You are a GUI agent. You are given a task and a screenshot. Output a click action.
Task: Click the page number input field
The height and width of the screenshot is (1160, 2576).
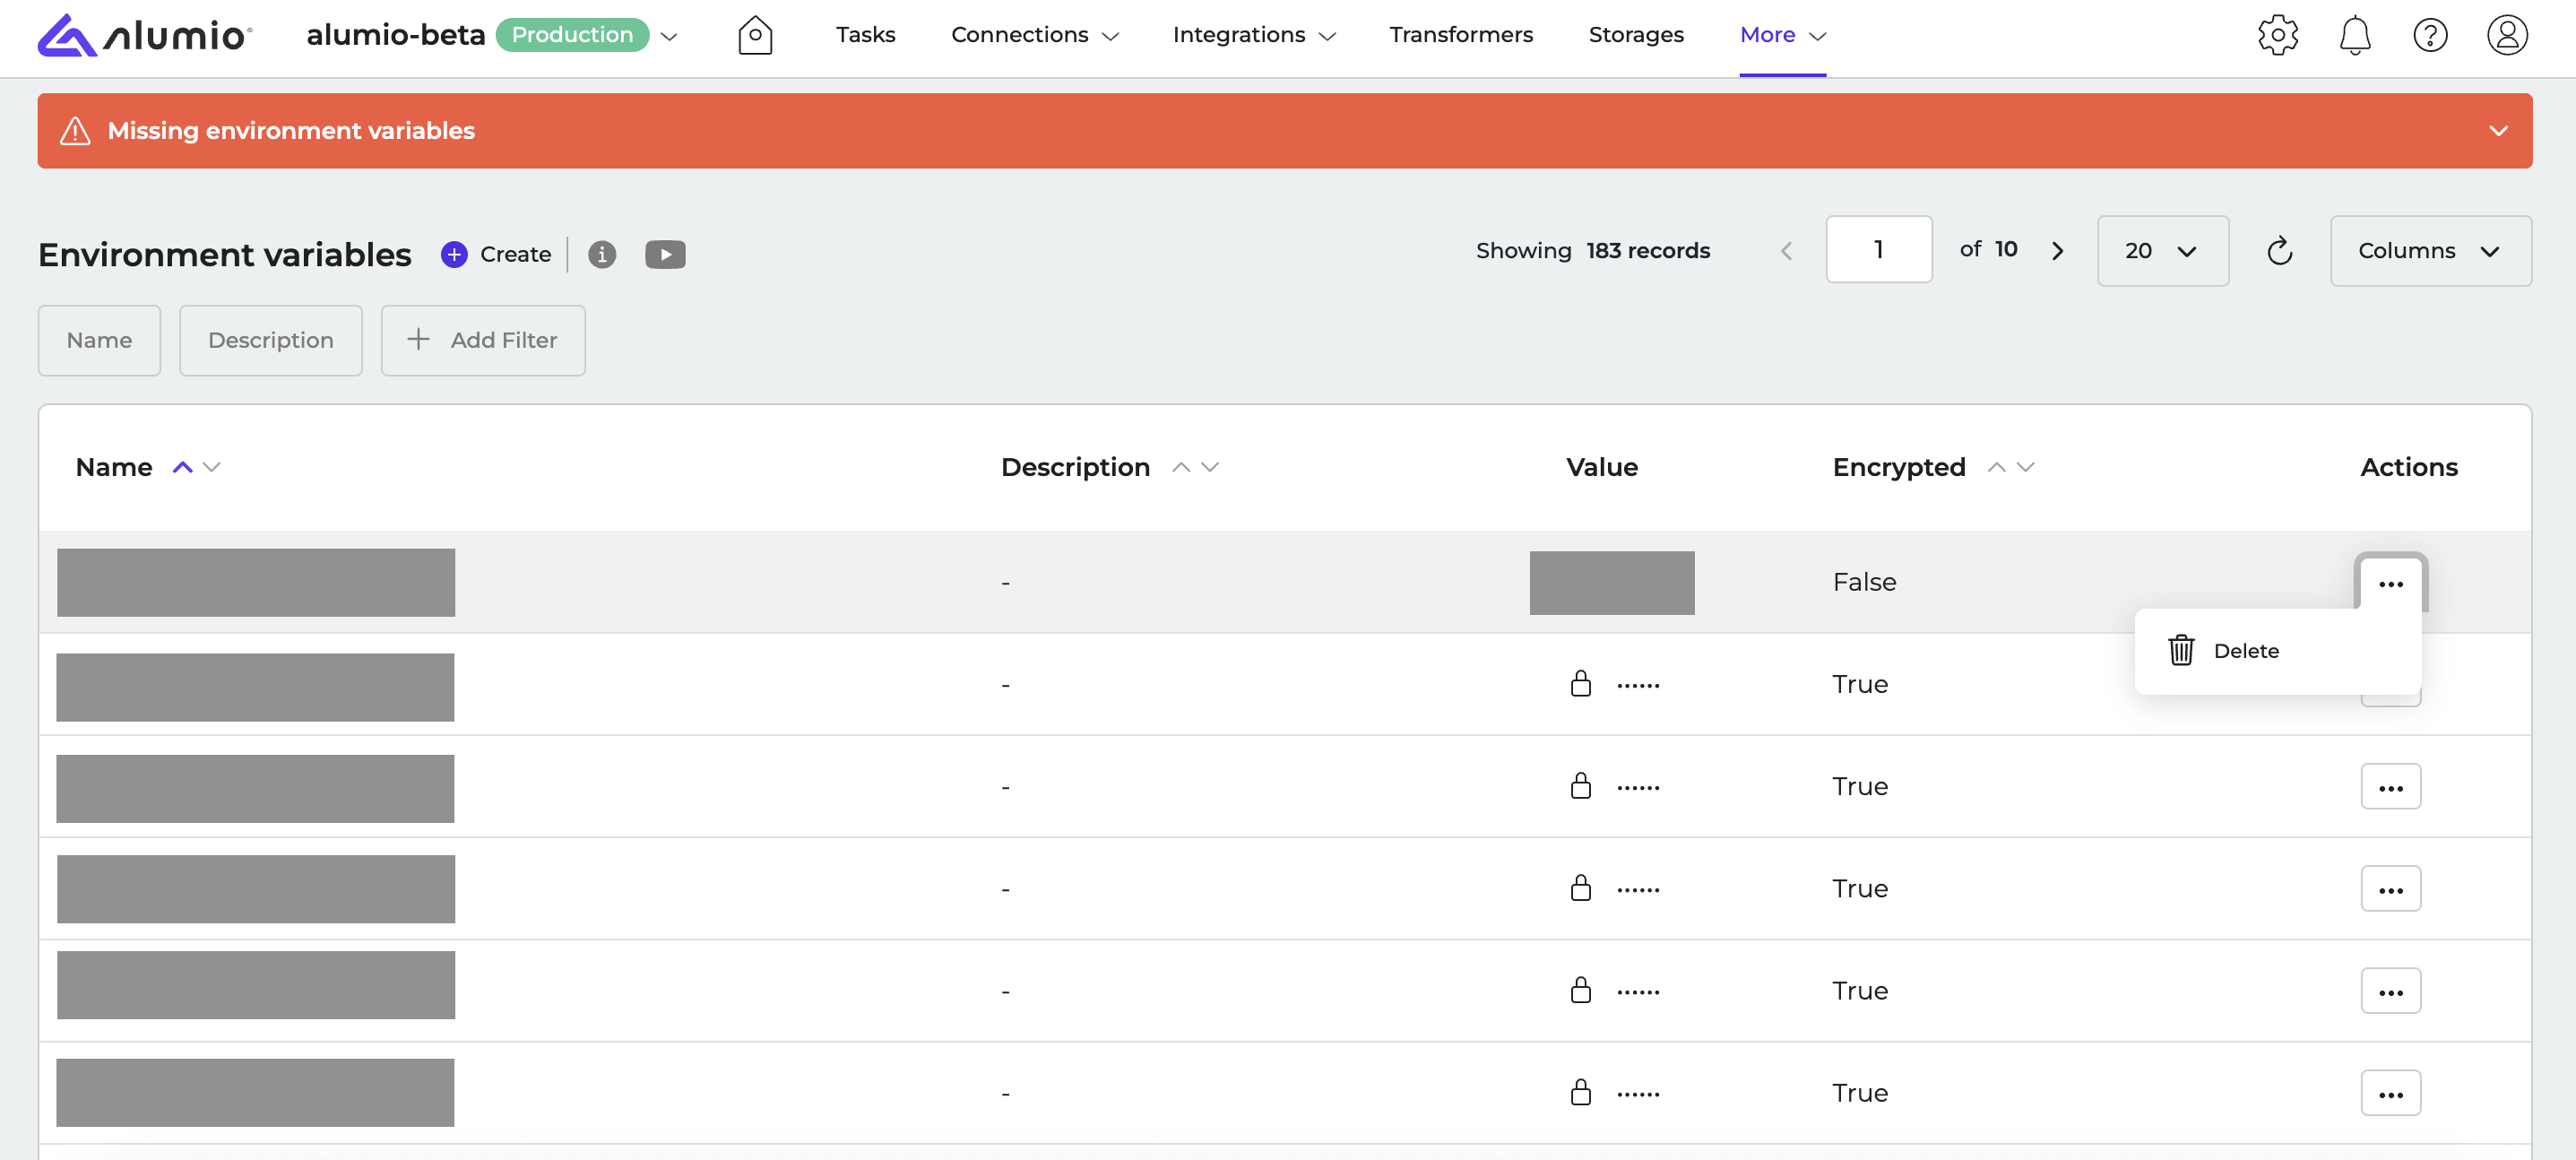coord(1878,250)
